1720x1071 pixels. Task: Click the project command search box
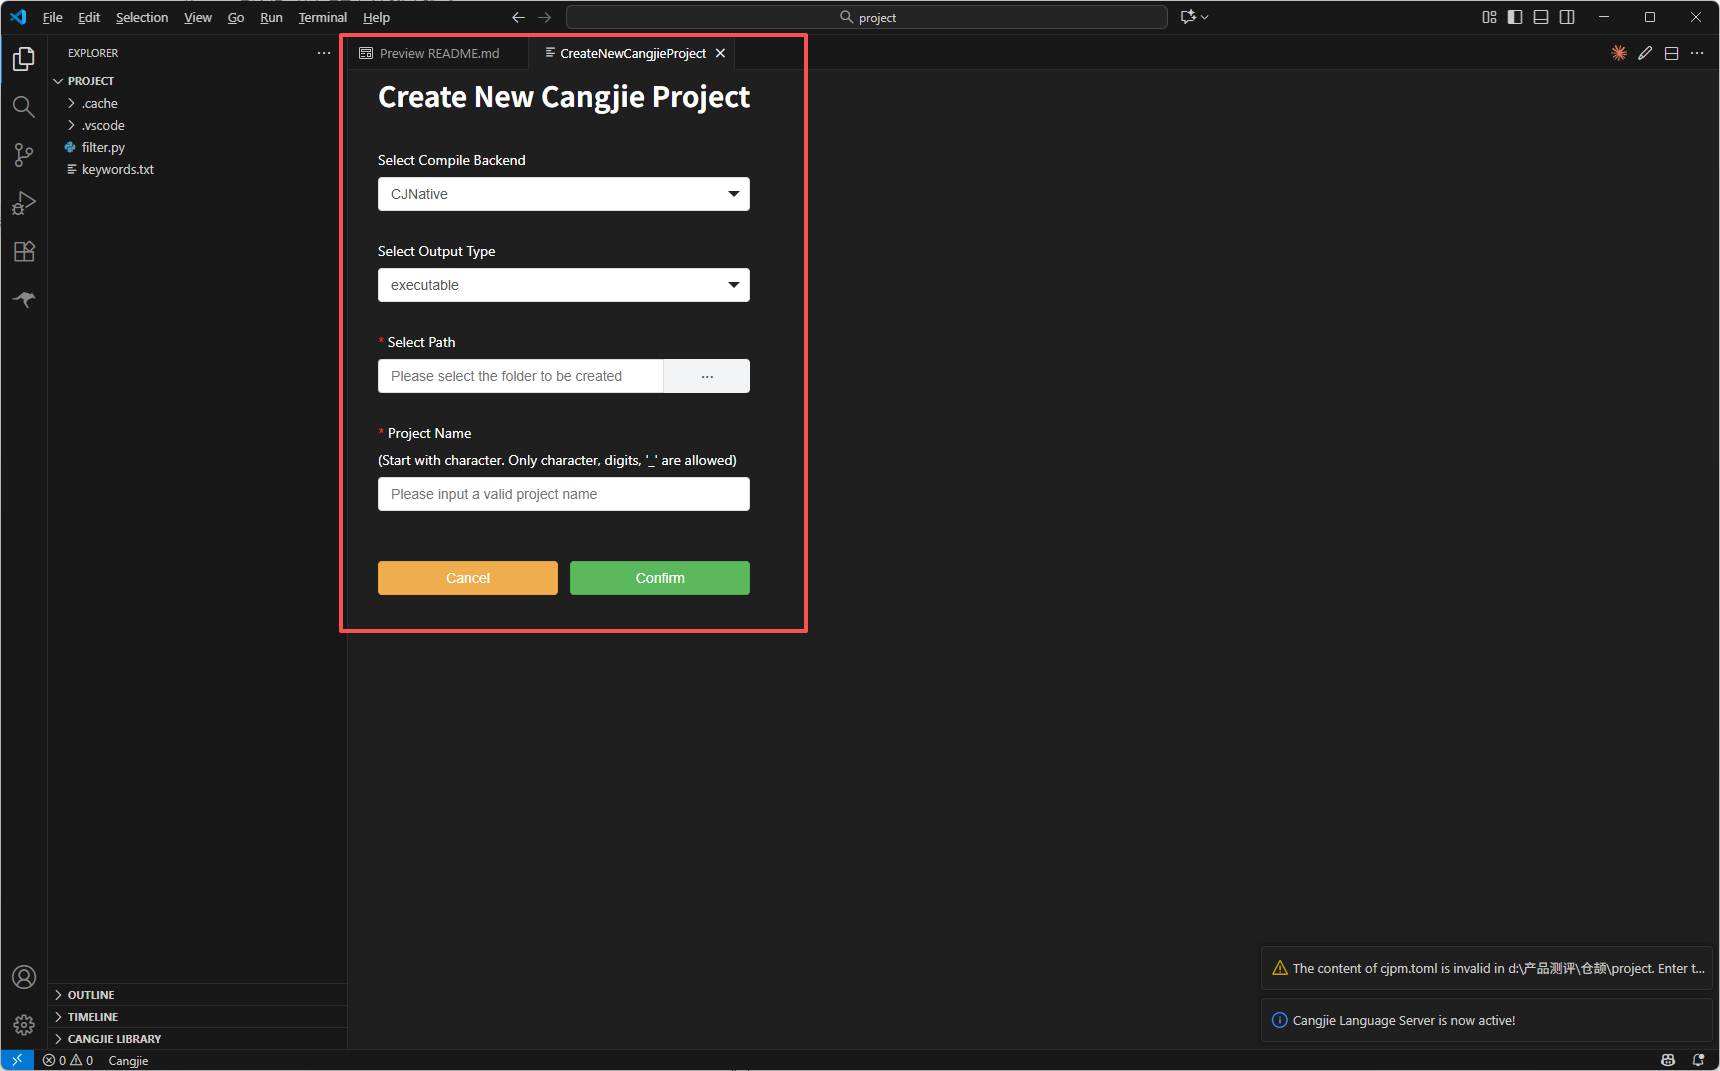(867, 17)
